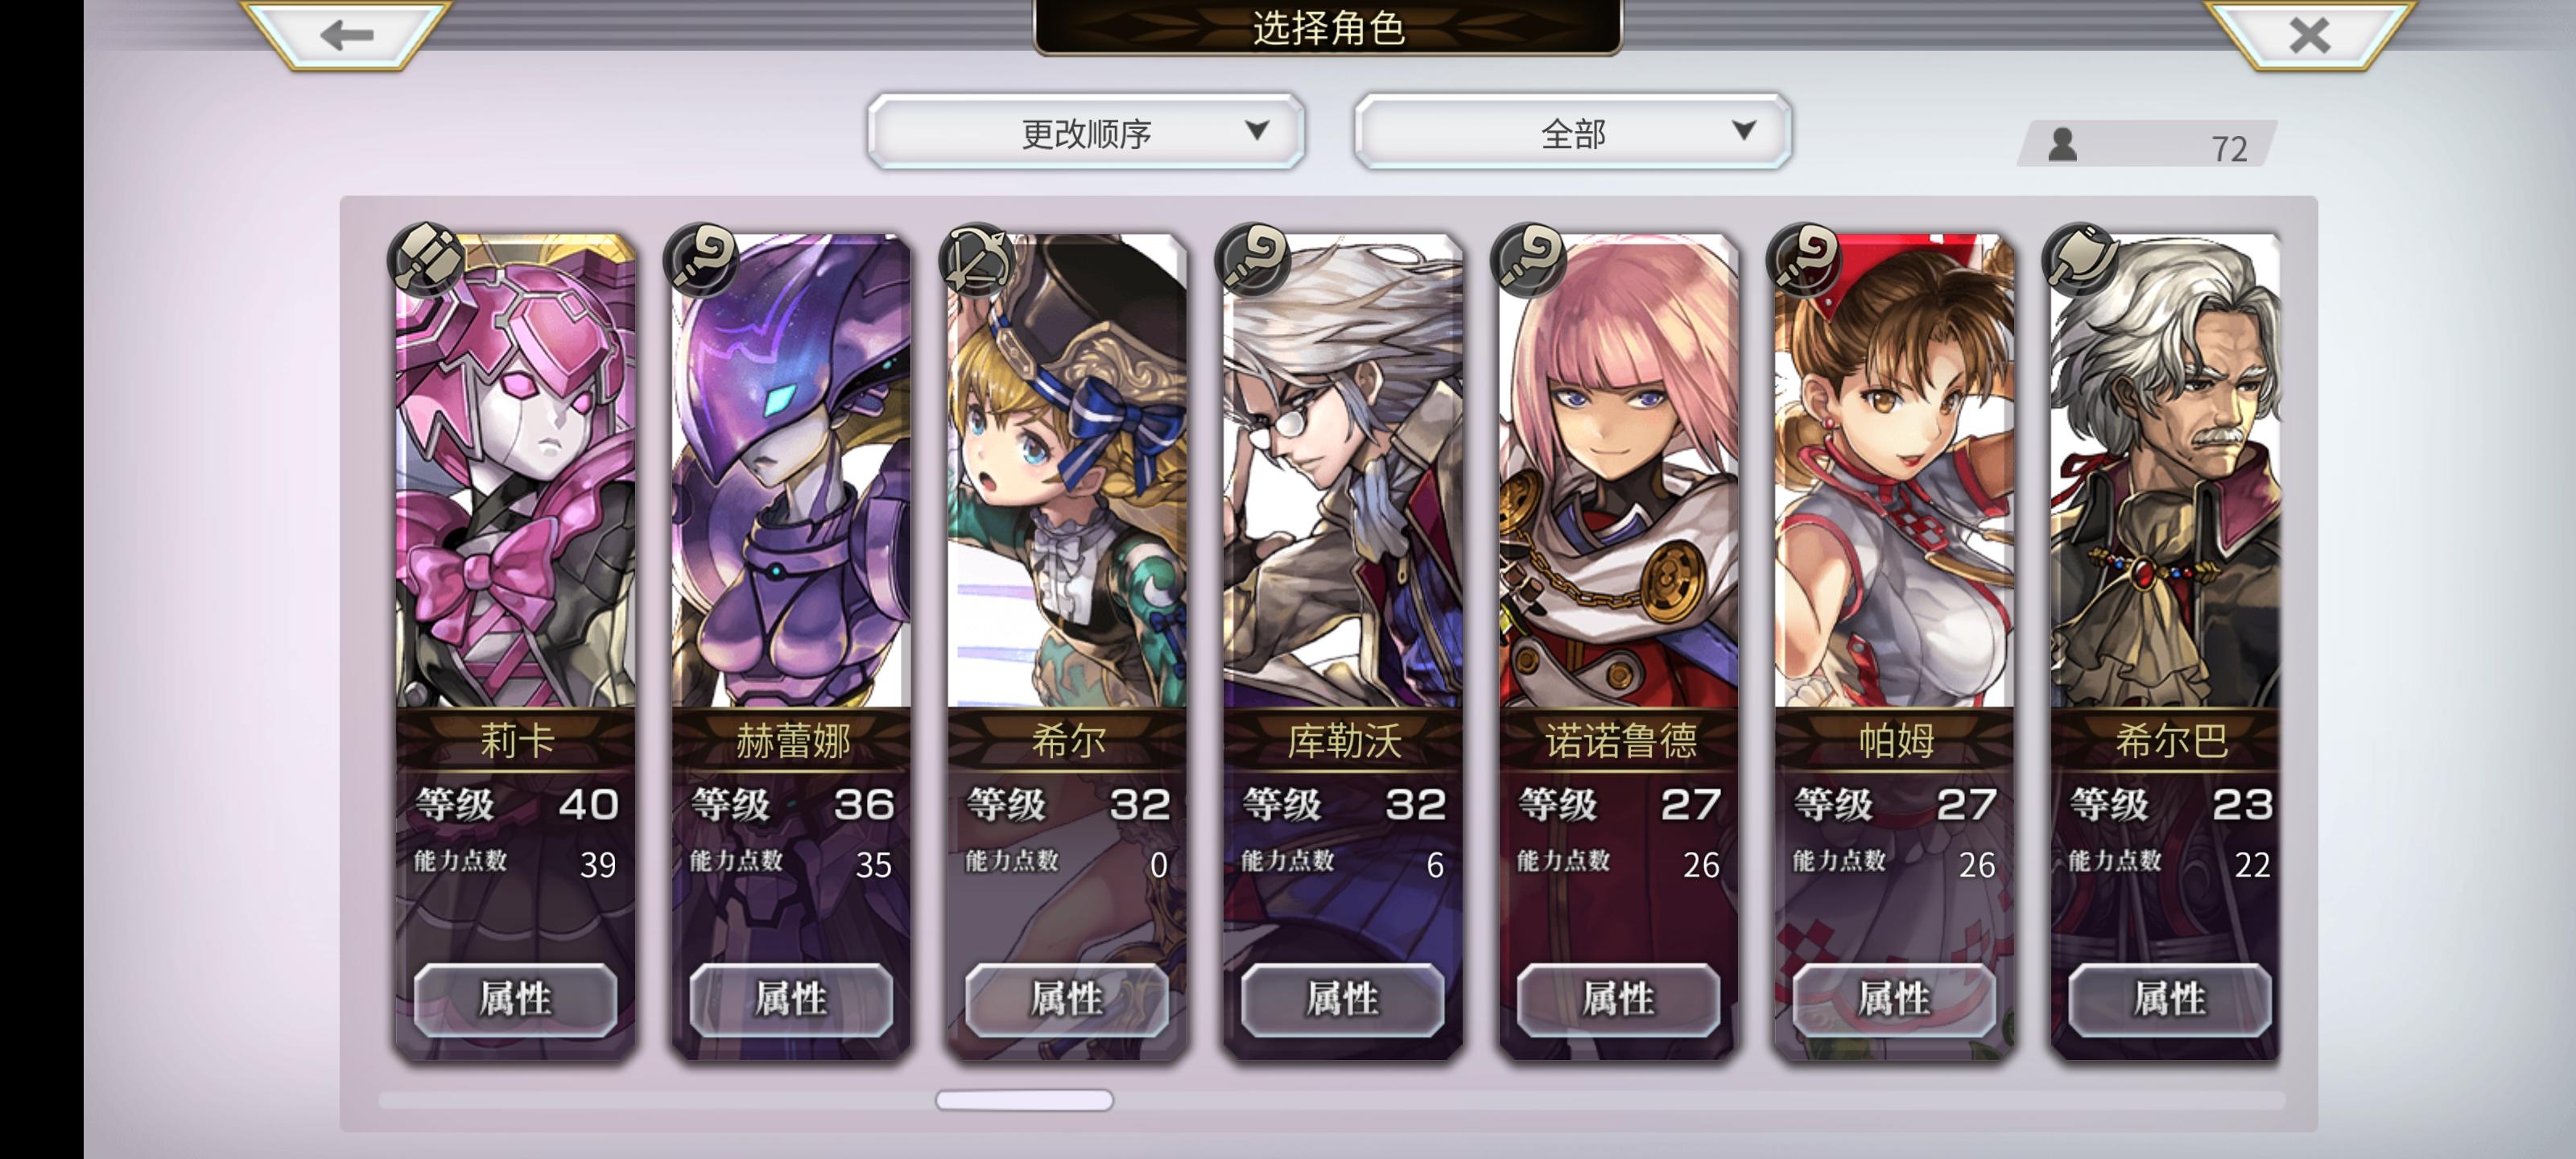This screenshot has width=2576, height=1159.
Task: Click the horizontal scrollbar thumb below the cards
Action: tap(1024, 1100)
